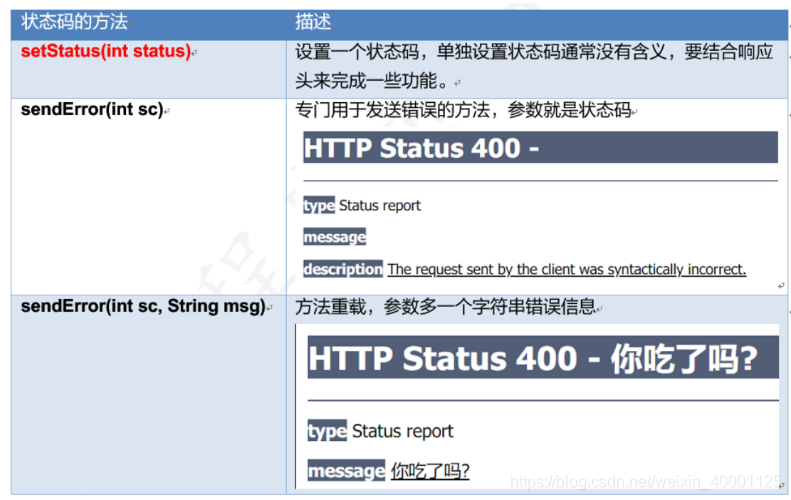The height and width of the screenshot is (500, 791).
Task: Click 'message' label beside underlined 你吃了吗?
Action: (x=346, y=470)
